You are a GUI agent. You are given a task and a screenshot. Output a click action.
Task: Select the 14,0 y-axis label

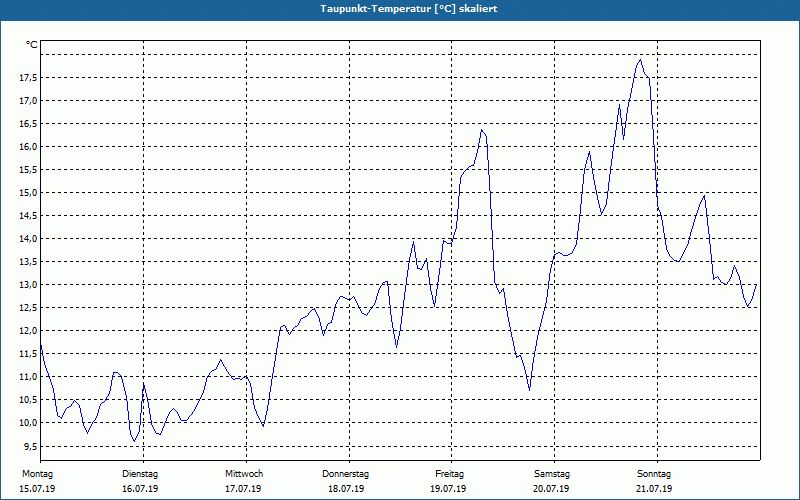[x=28, y=239]
